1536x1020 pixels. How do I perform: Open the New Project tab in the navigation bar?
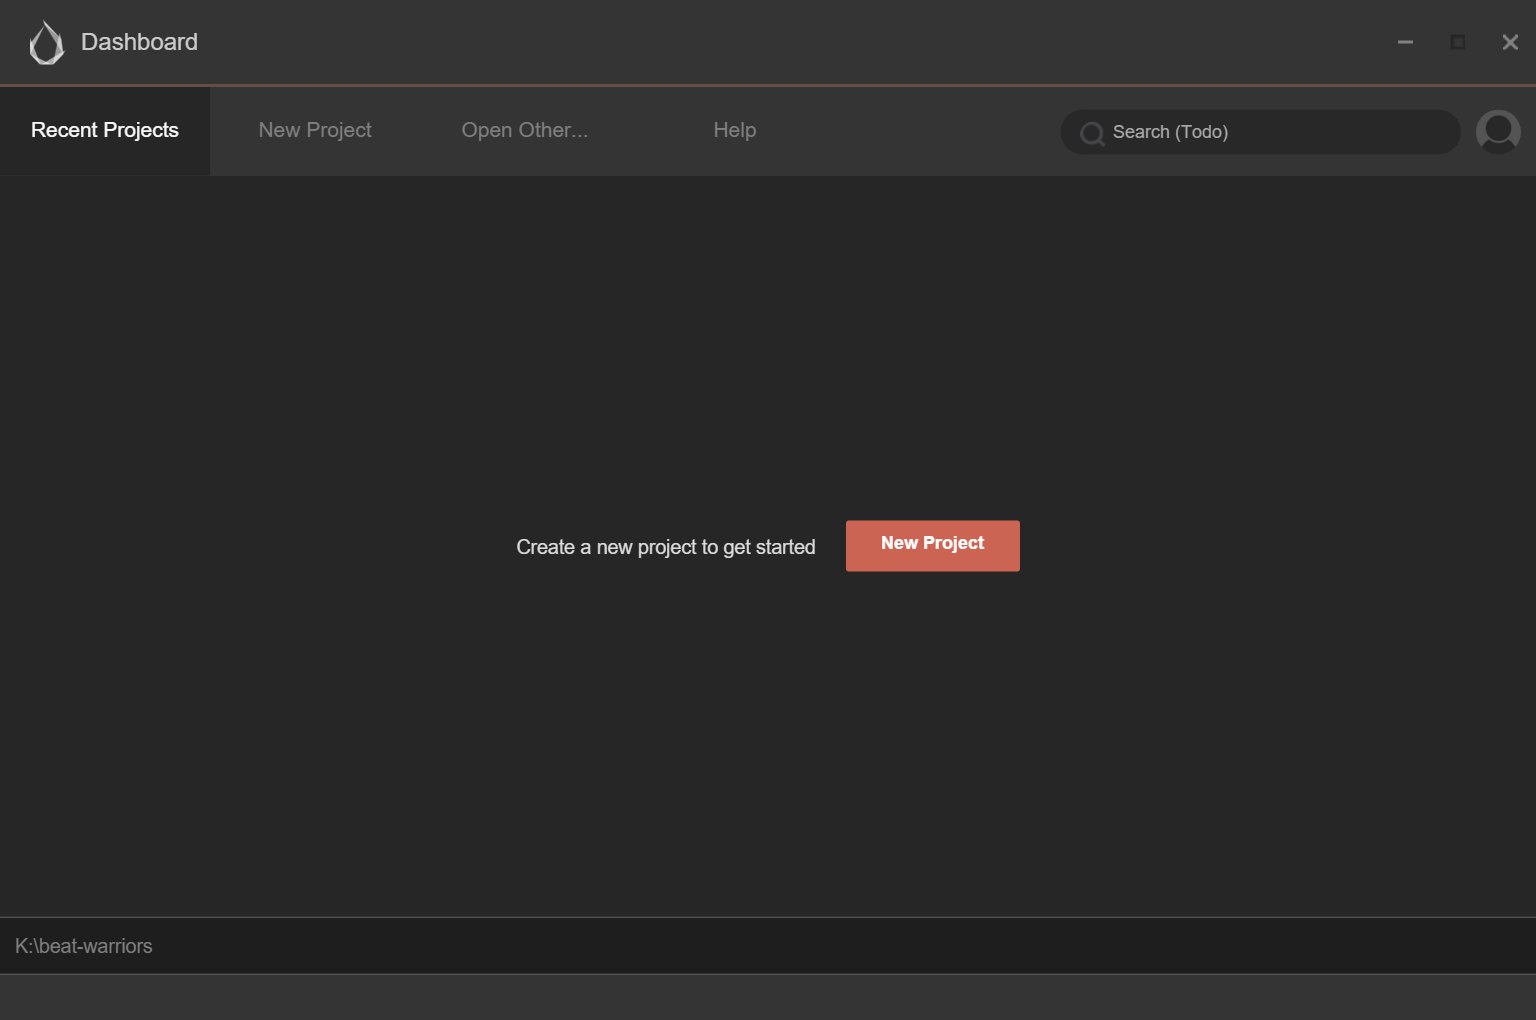[314, 130]
